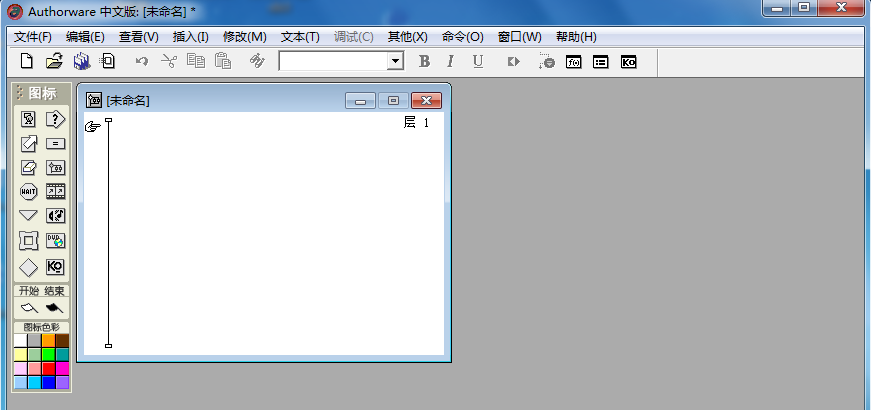Click the Paste clipboard icon
Screen dimensions: 871x410
pos(223,61)
